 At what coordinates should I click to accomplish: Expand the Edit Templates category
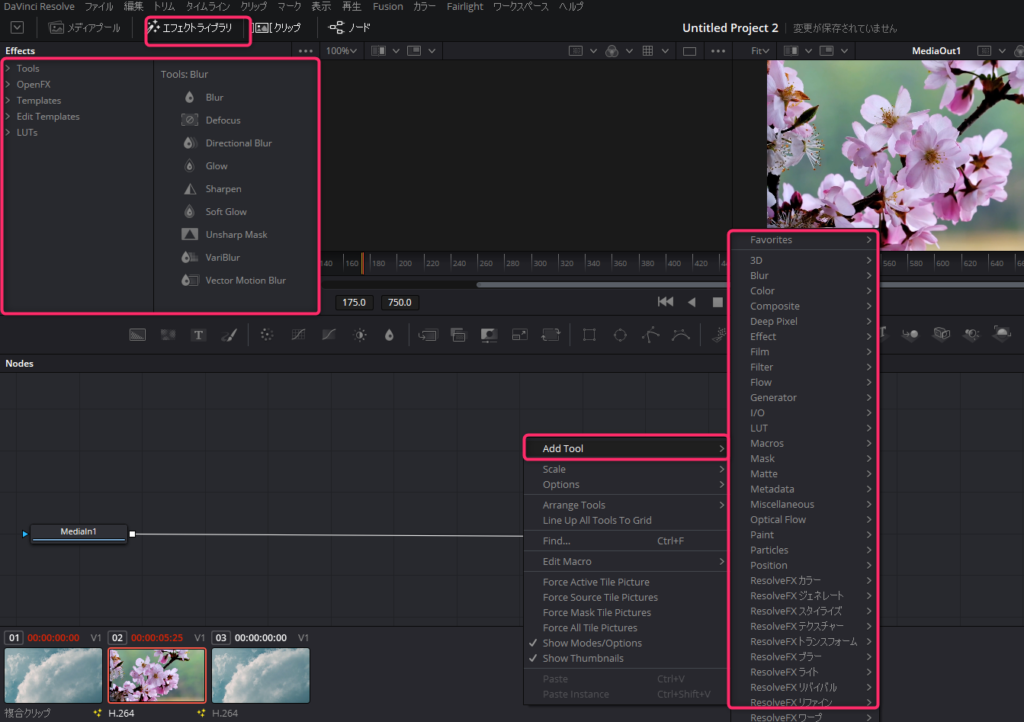8,116
